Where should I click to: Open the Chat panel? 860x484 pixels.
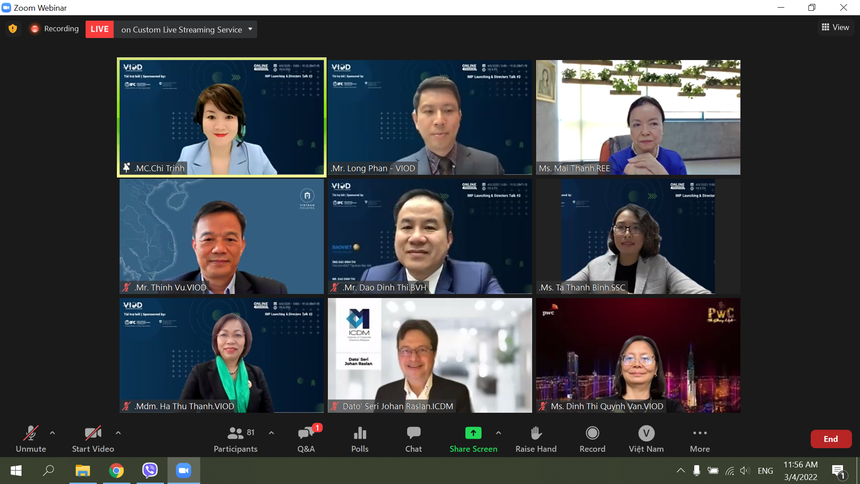coord(413,438)
